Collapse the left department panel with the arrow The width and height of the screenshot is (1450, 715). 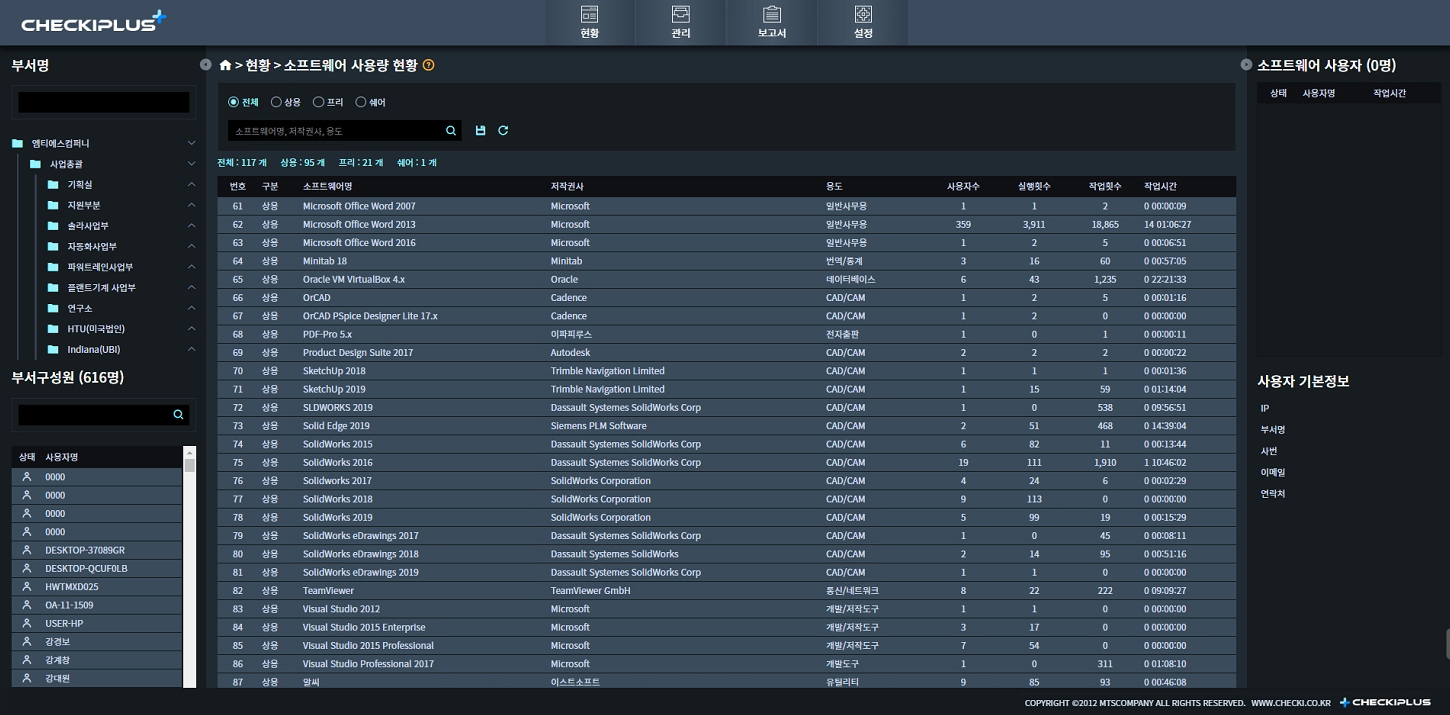coord(205,65)
